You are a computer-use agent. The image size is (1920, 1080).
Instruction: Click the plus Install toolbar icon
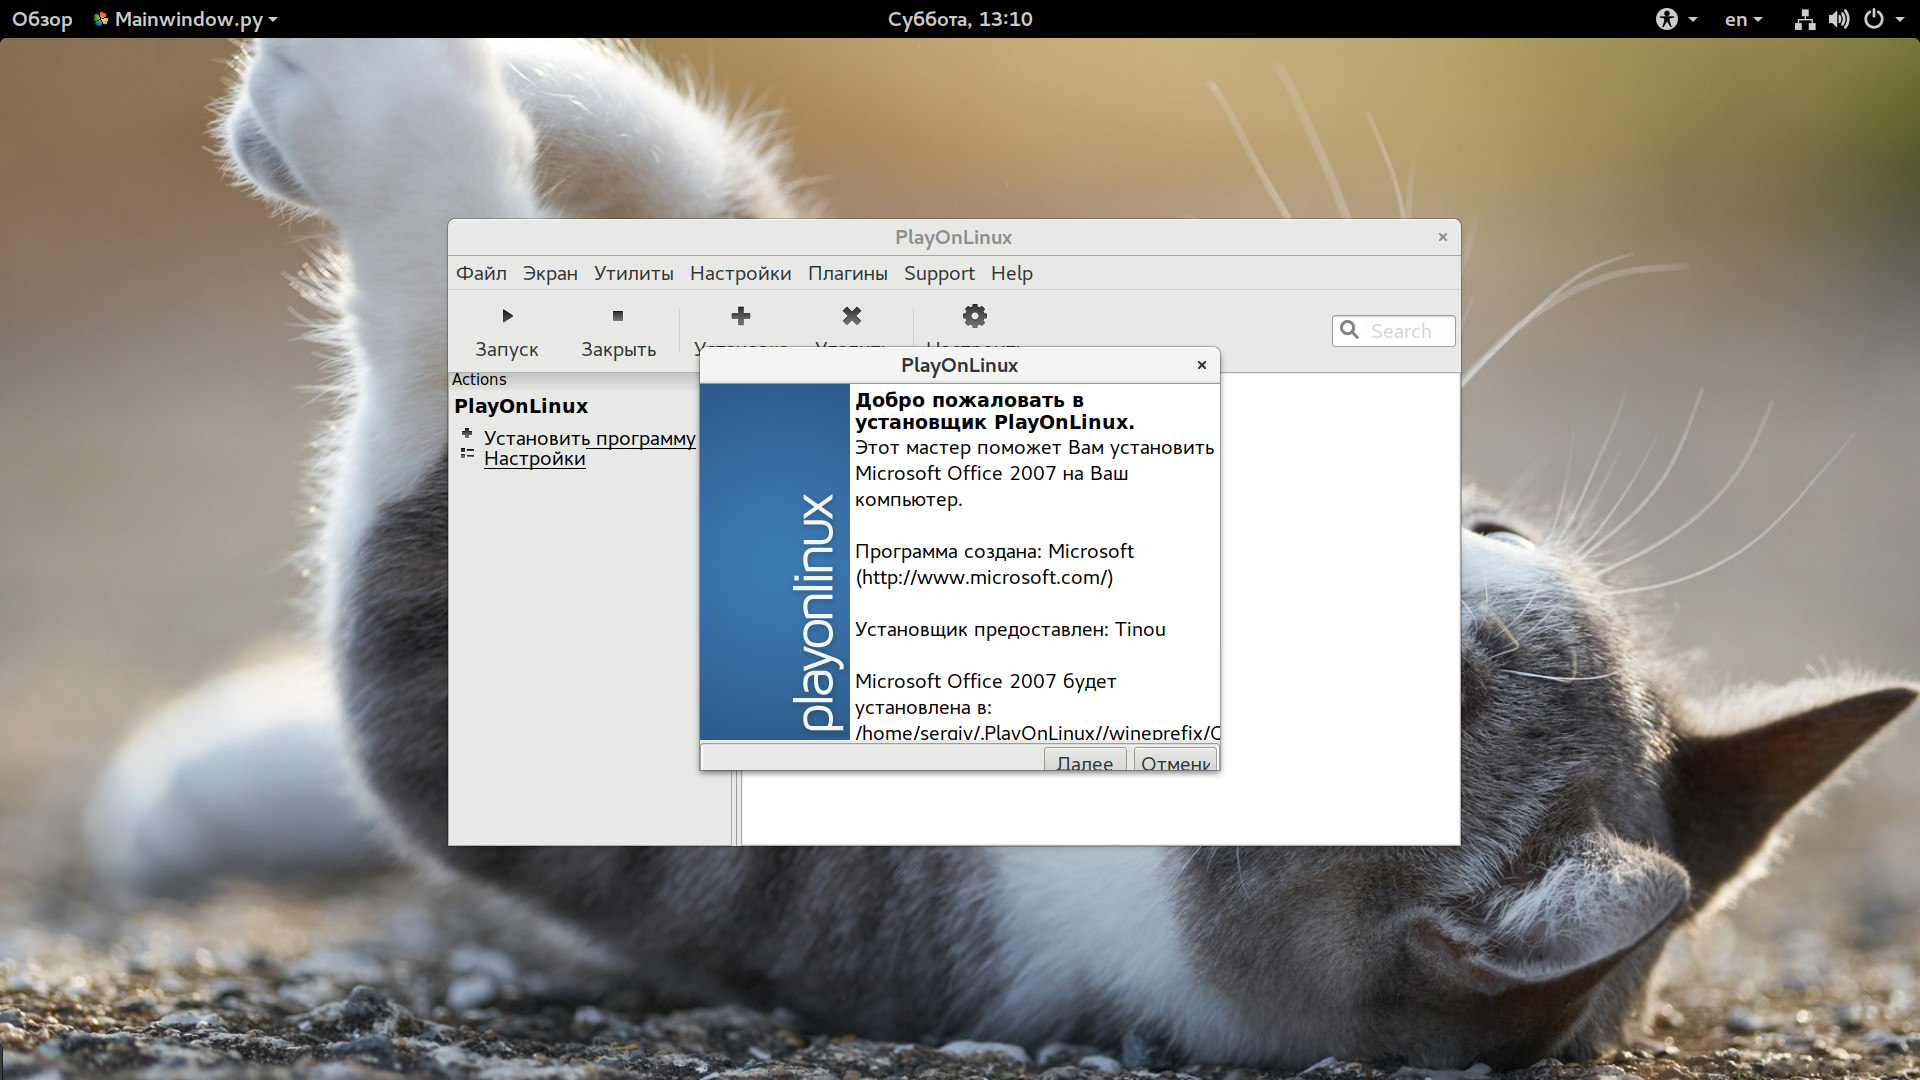point(740,316)
